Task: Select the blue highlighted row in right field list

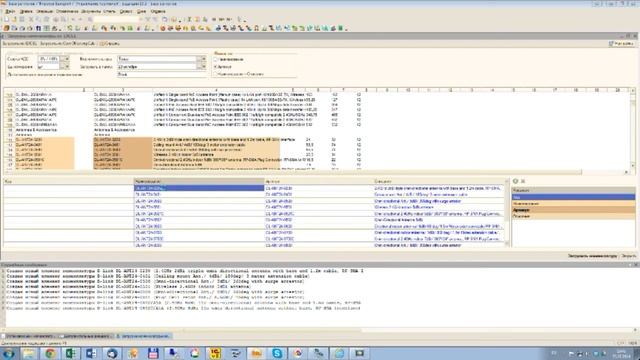Action: tap(573, 197)
